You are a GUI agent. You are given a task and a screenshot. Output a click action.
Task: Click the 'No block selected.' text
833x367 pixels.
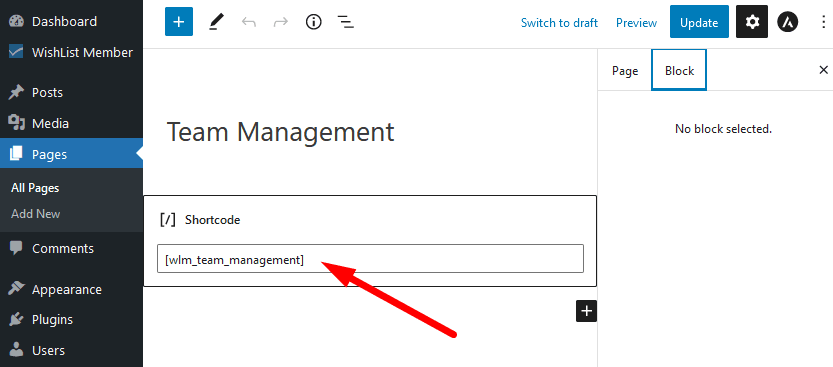tap(723, 129)
